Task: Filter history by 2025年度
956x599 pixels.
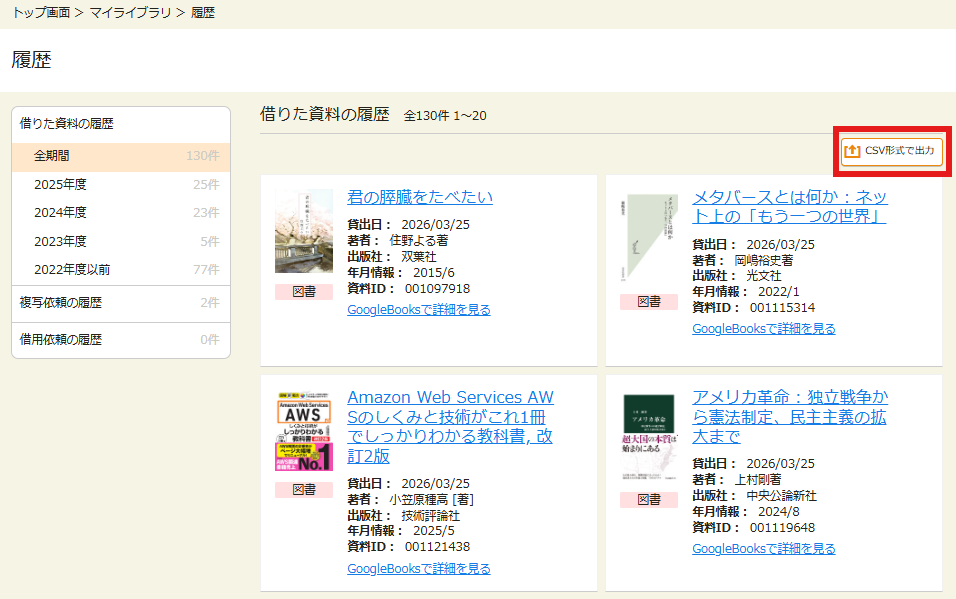Action: pyautogui.click(x=60, y=184)
